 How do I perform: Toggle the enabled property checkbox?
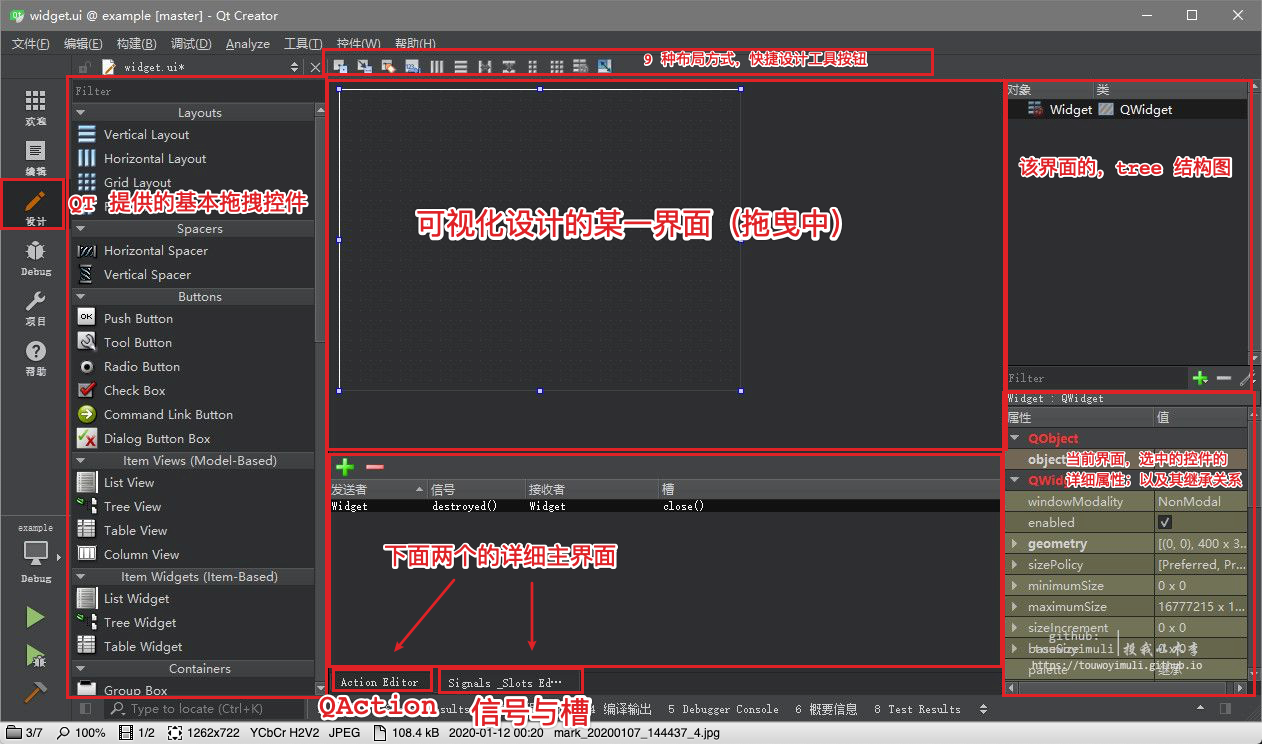(1164, 523)
